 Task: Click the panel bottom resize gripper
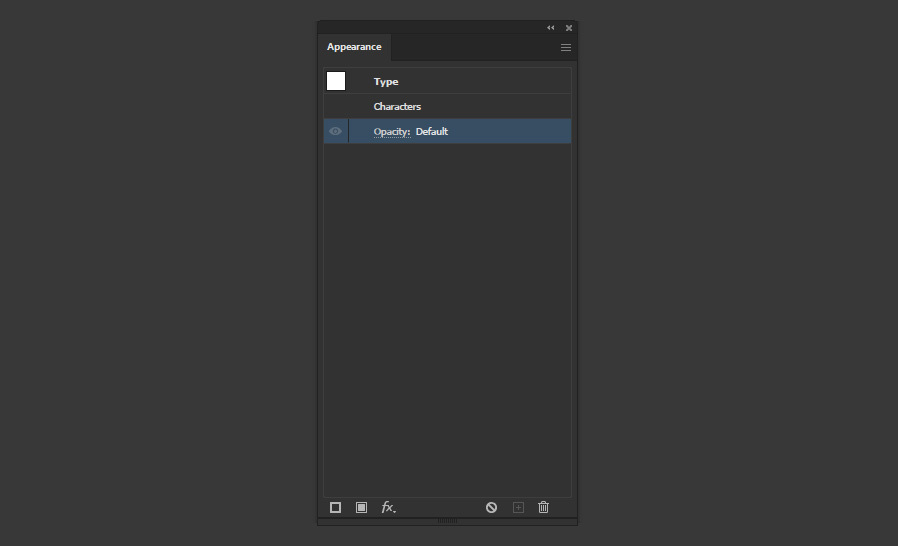click(x=447, y=521)
